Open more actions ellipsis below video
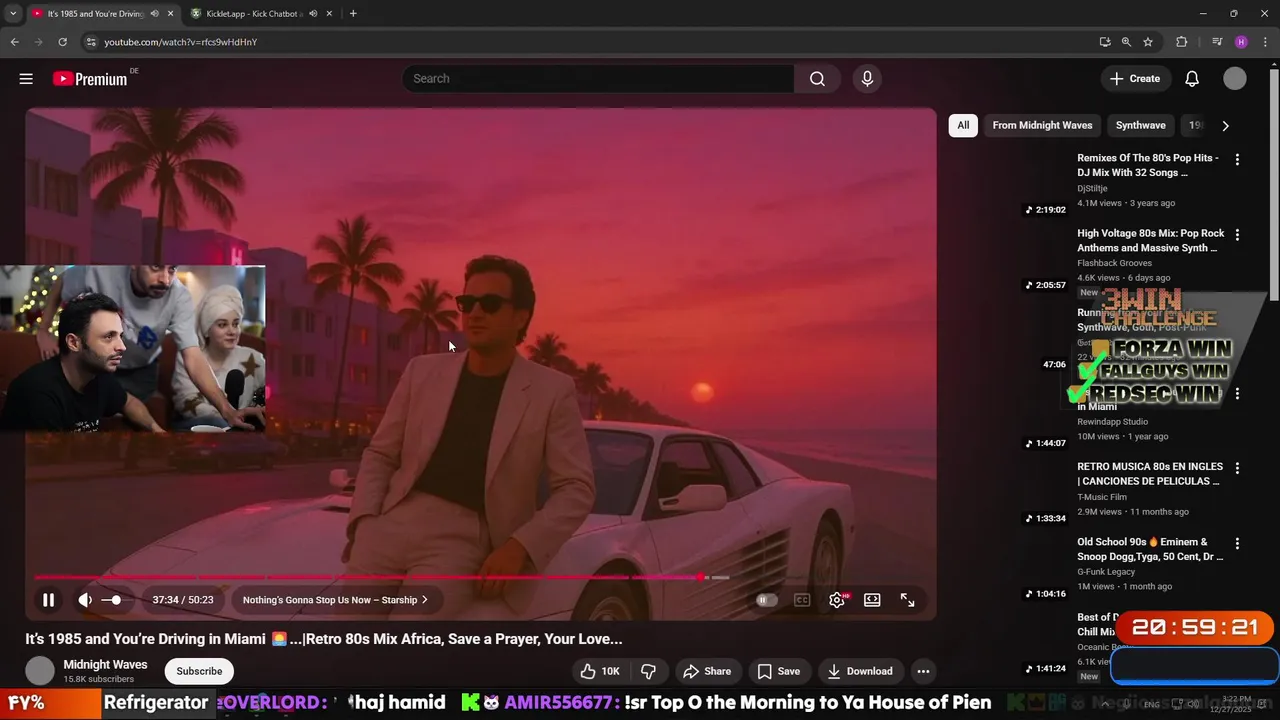The image size is (1280, 720). (x=924, y=671)
